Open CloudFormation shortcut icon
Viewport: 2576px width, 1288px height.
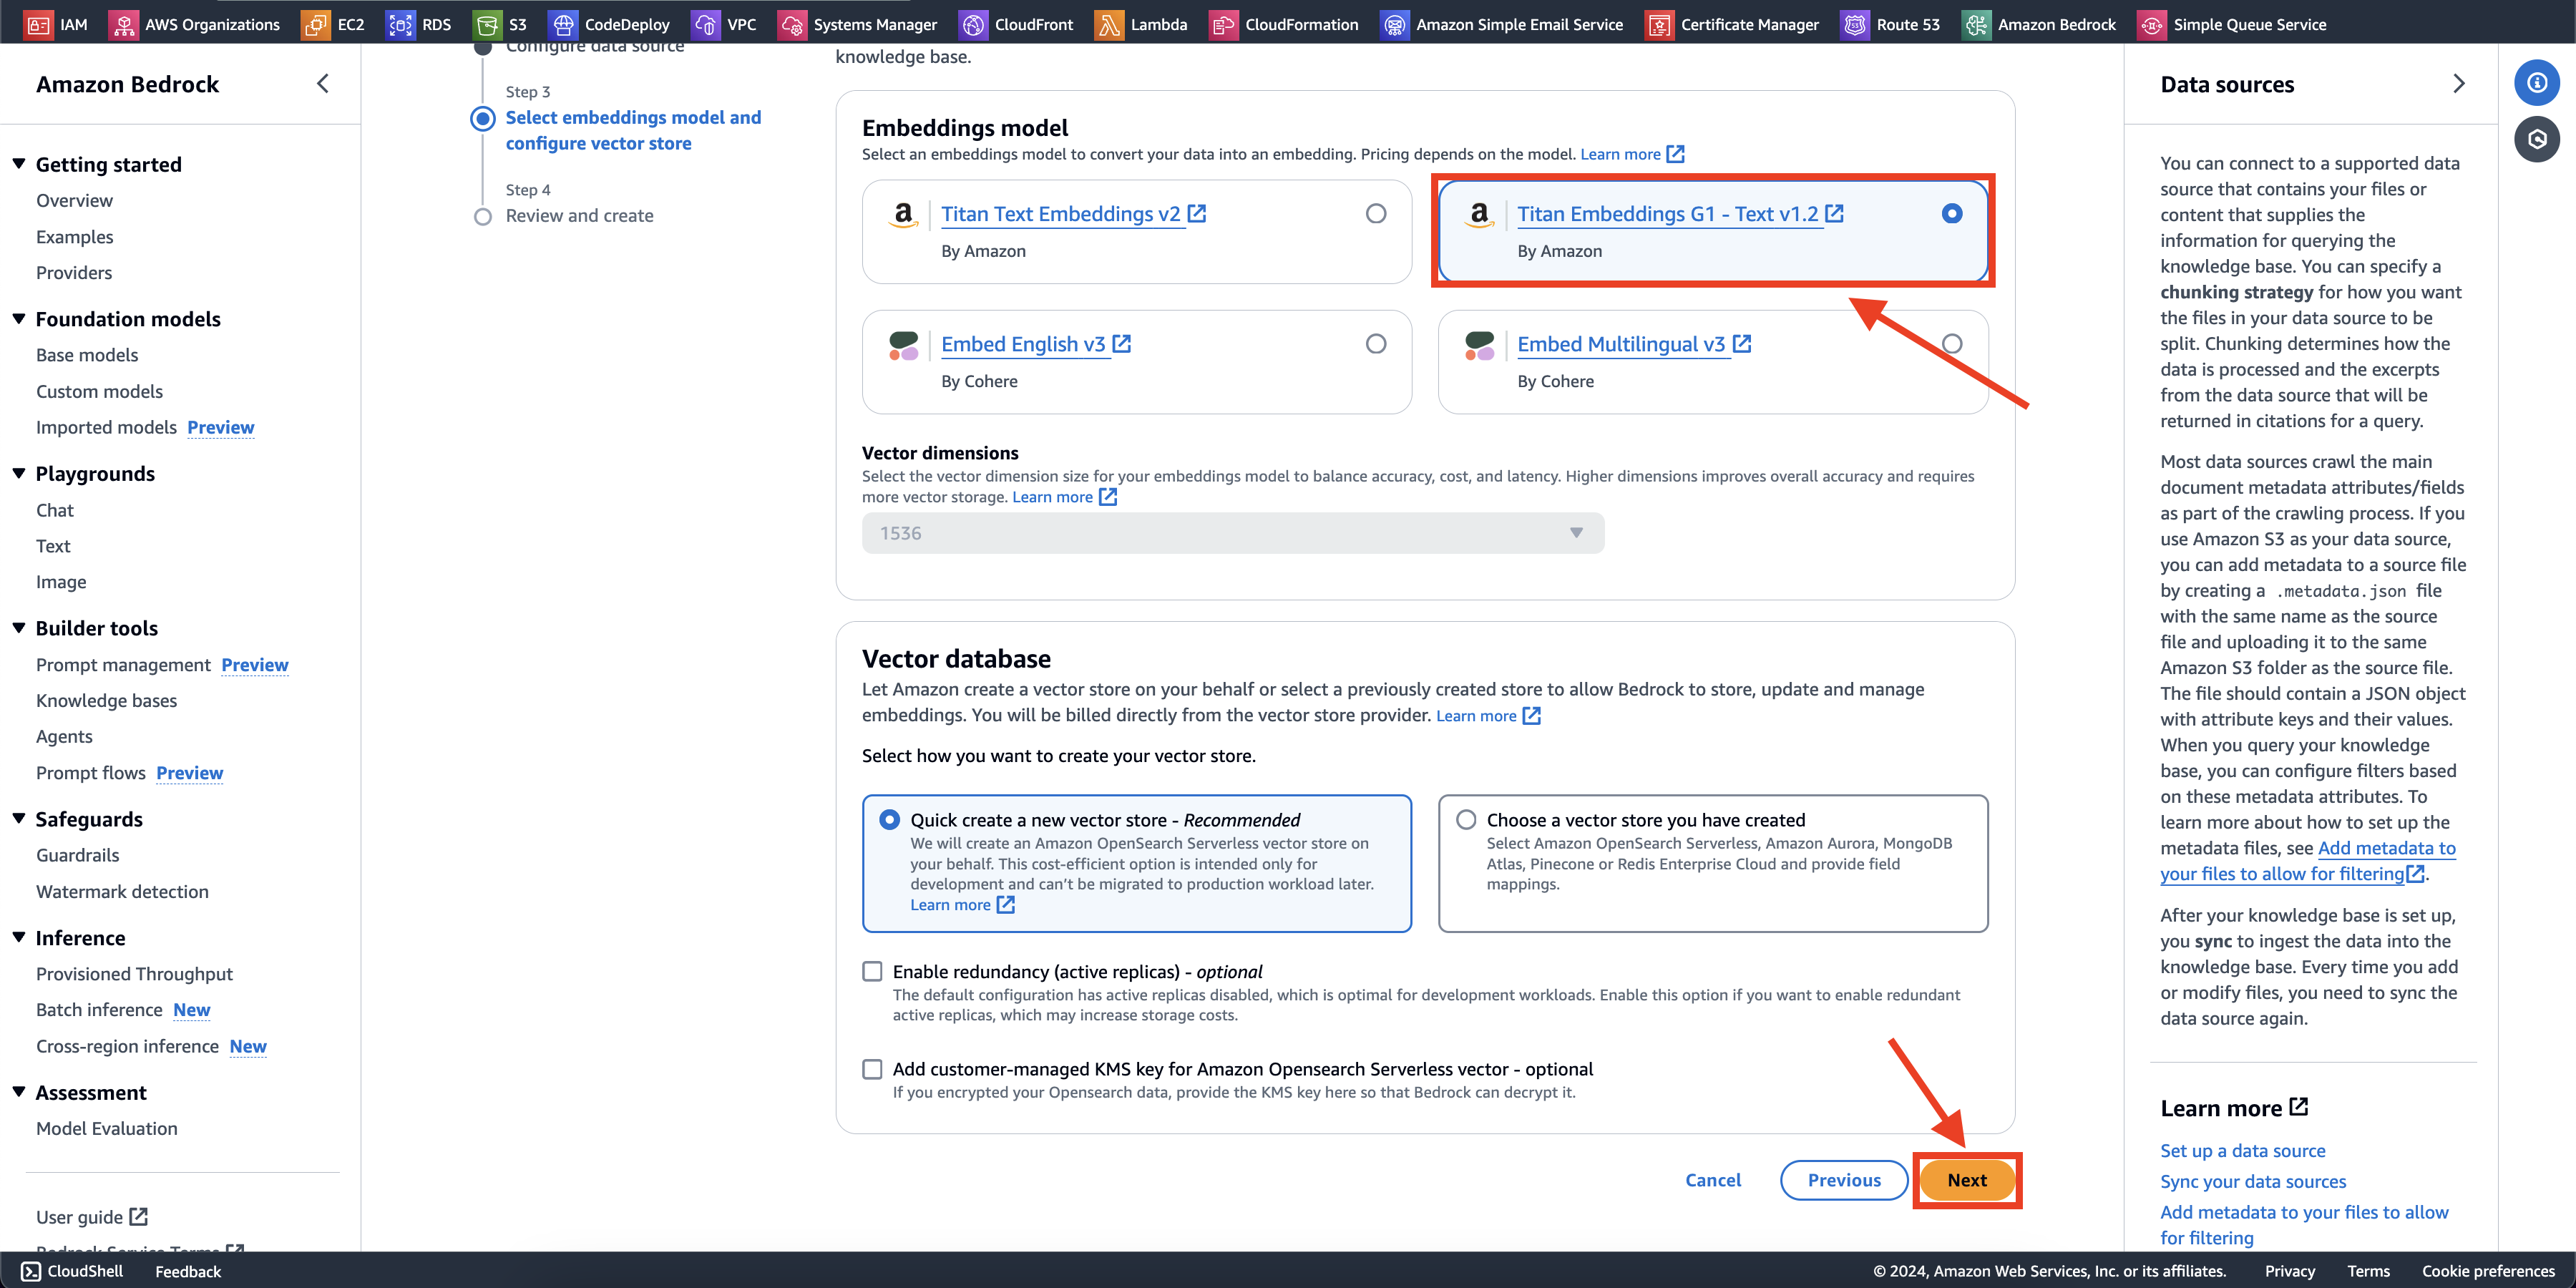1223,24
